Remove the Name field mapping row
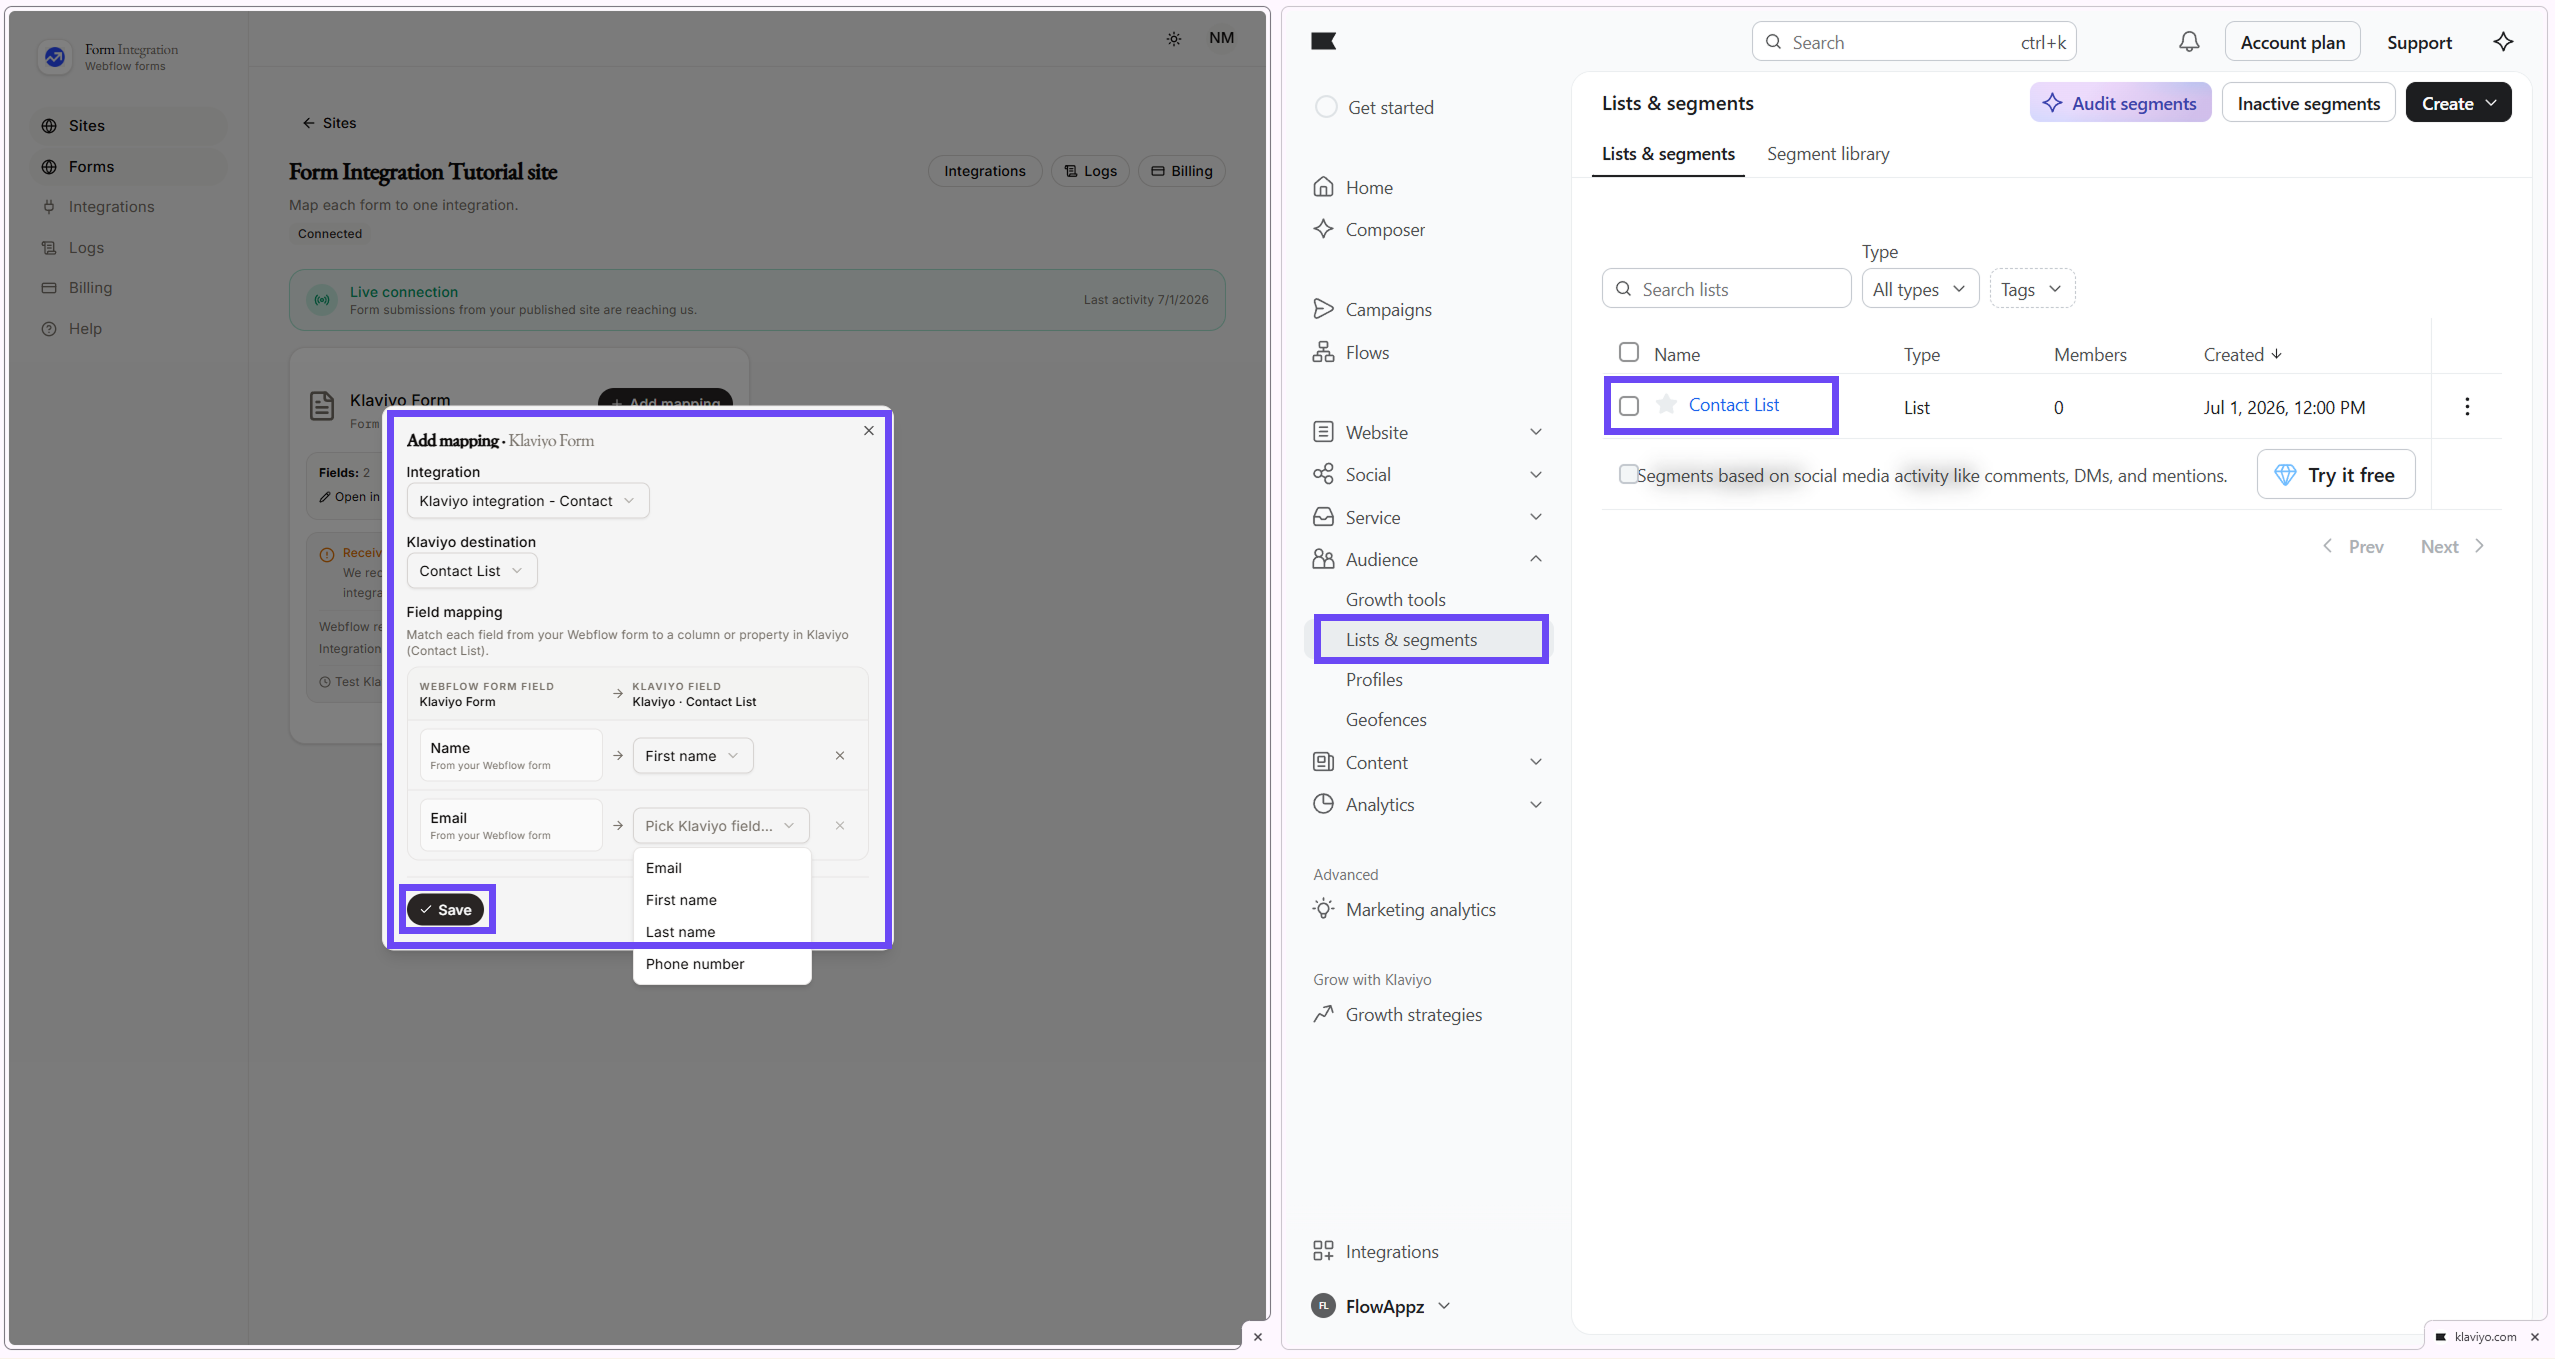This screenshot has height=1359, width=2555. tap(840, 756)
